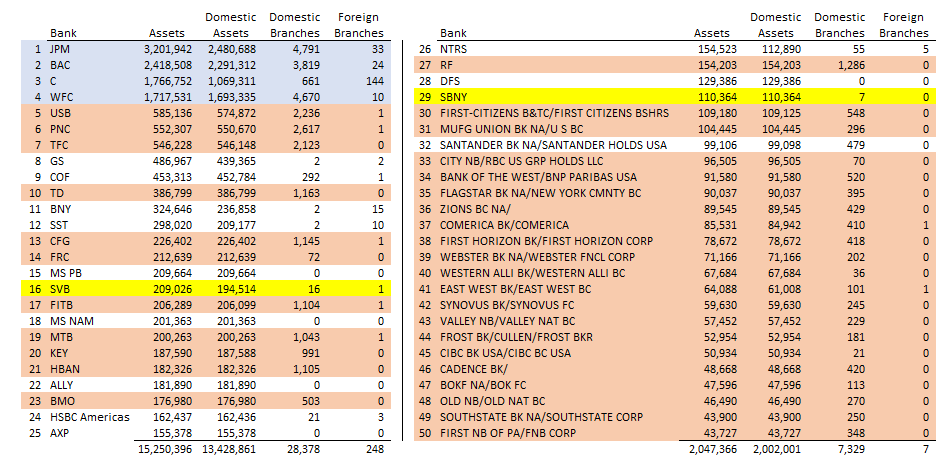Click TFC domestic assets 546,148
The width and height of the screenshot is (950, 465).
point(236,145)
